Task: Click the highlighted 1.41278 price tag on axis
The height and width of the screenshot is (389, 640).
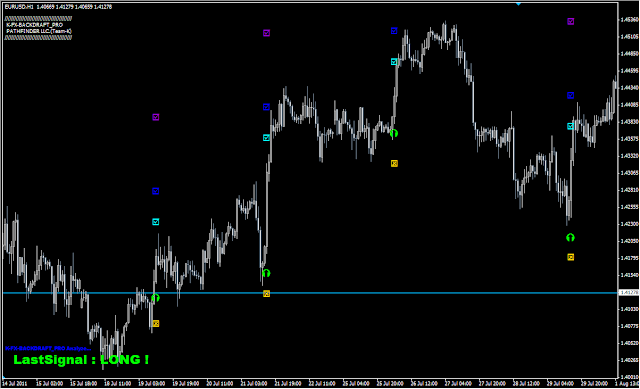Action: pos(629,292)
